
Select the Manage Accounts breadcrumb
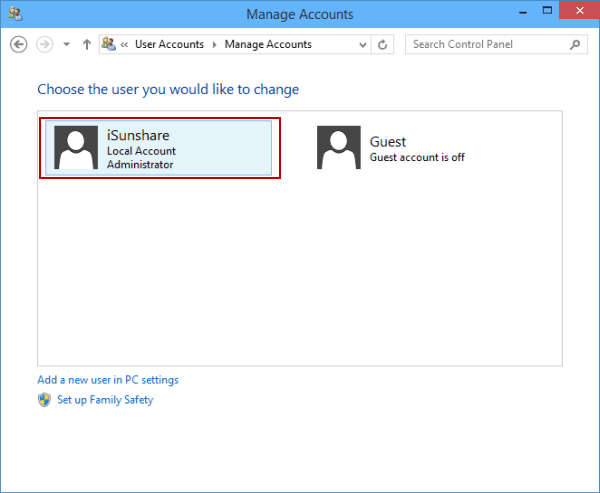coord(267,45)
